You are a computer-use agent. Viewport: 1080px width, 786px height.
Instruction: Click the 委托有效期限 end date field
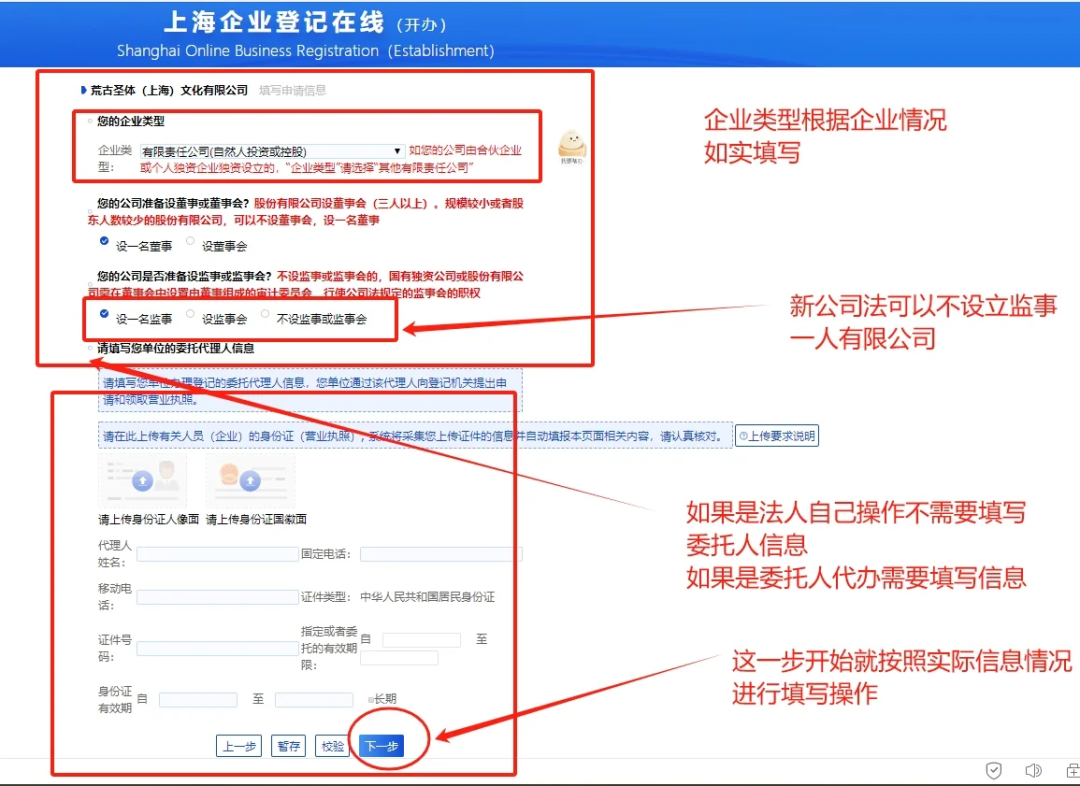(x=399, y=658)
